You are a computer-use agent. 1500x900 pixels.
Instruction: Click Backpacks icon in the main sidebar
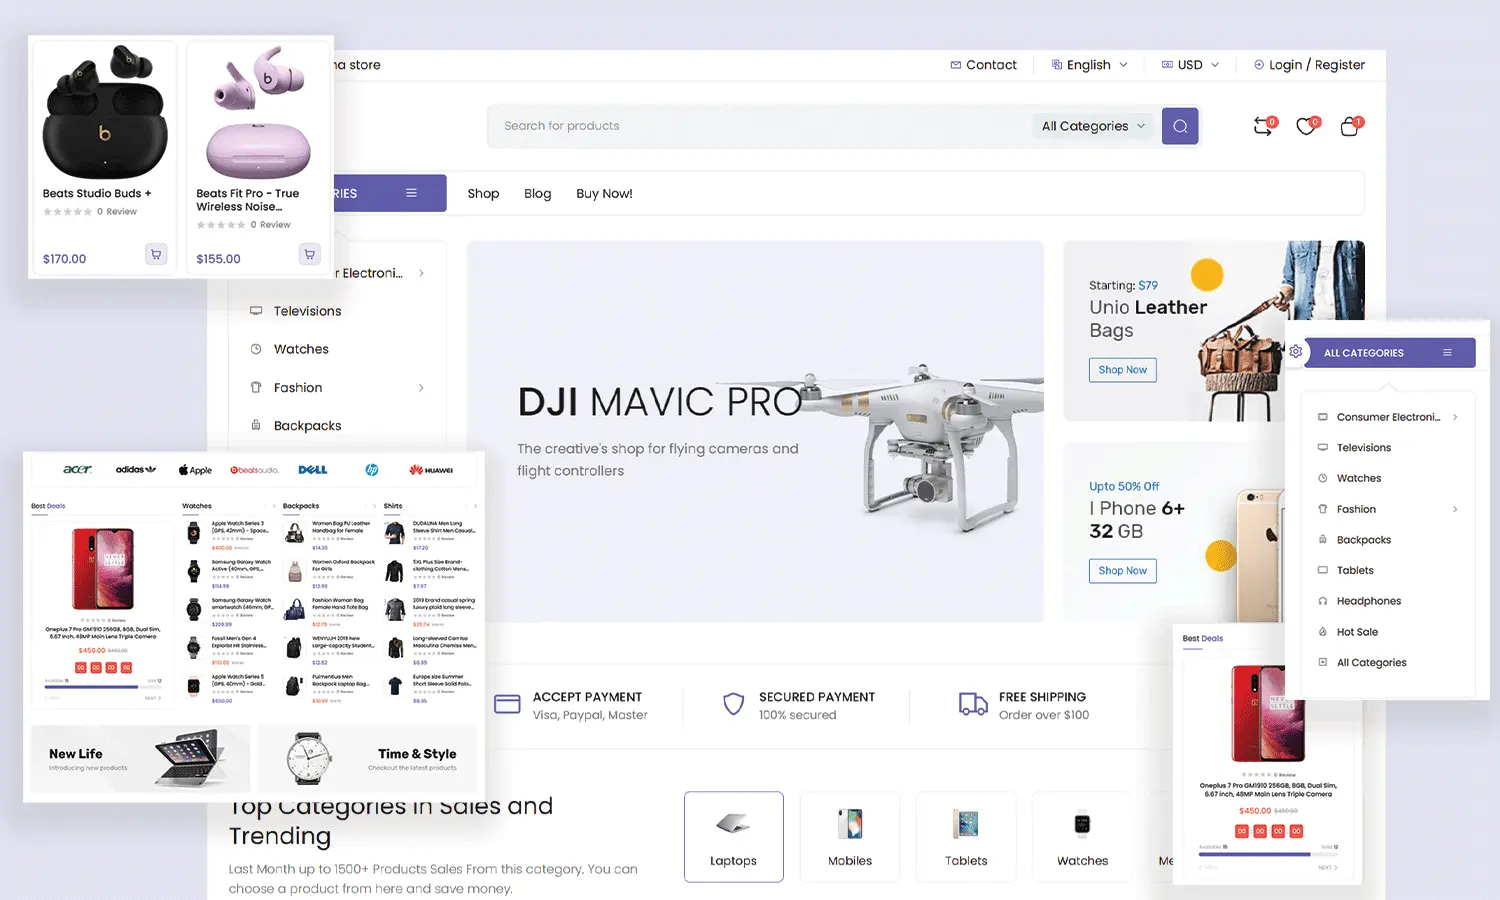[256, 425]
